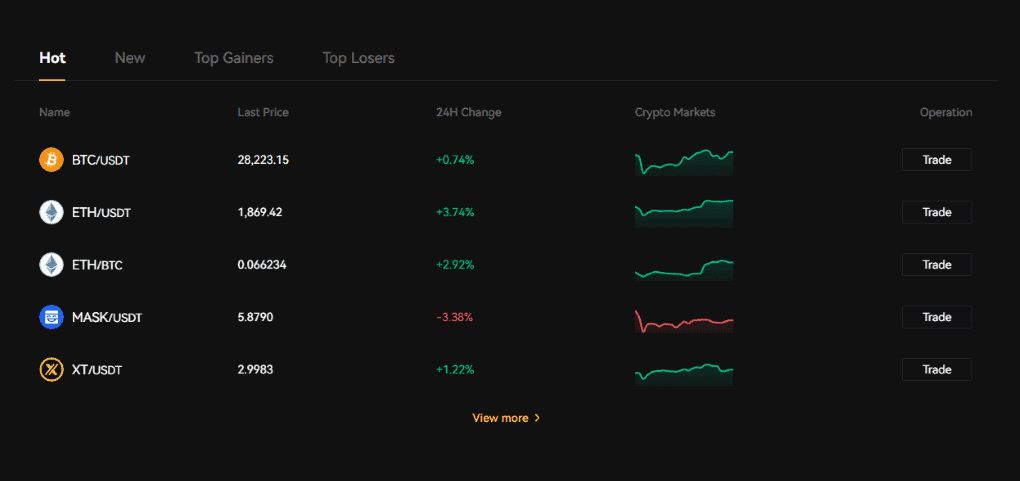Open the XT/USDT sparkline chart
This screenshot has height=481, width=1020.
684,374
